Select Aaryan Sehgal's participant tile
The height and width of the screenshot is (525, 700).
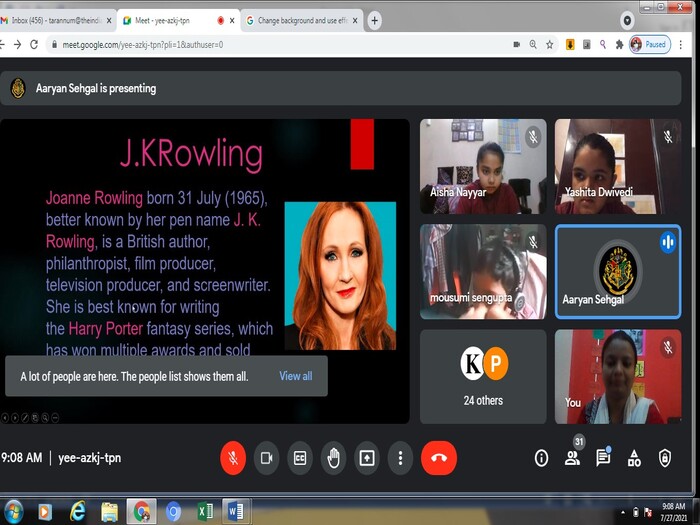click(x=618, y=271)
